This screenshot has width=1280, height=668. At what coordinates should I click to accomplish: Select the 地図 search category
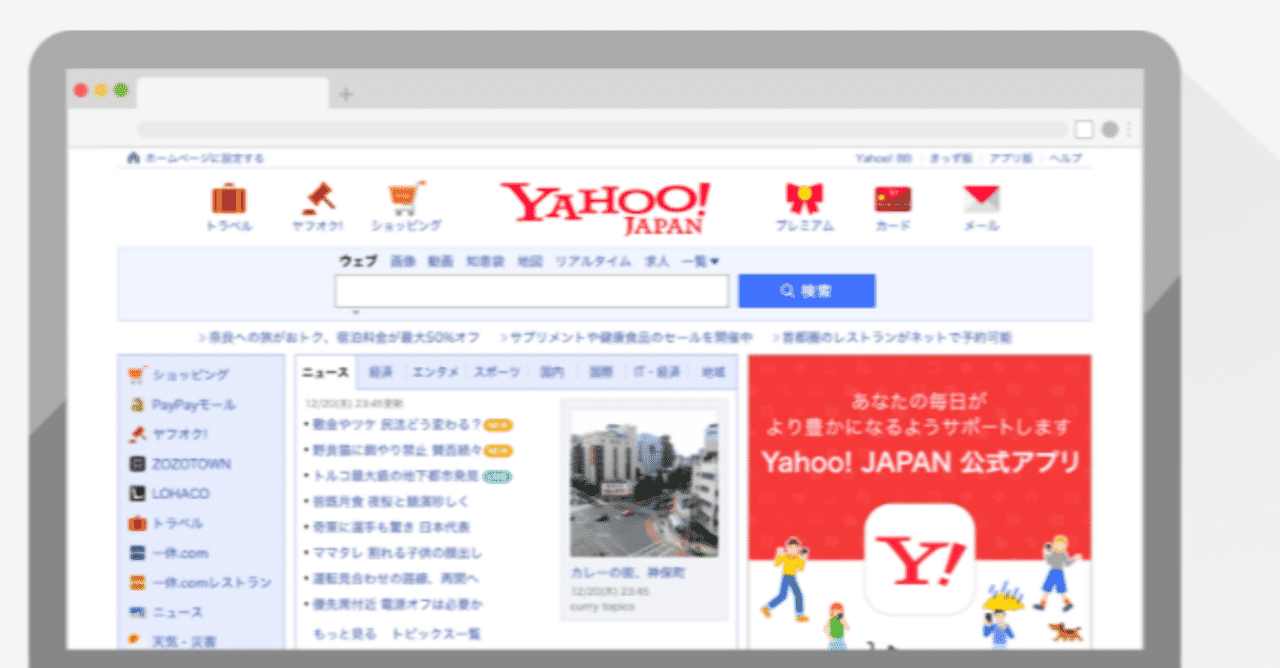click(x=530, y=261)
